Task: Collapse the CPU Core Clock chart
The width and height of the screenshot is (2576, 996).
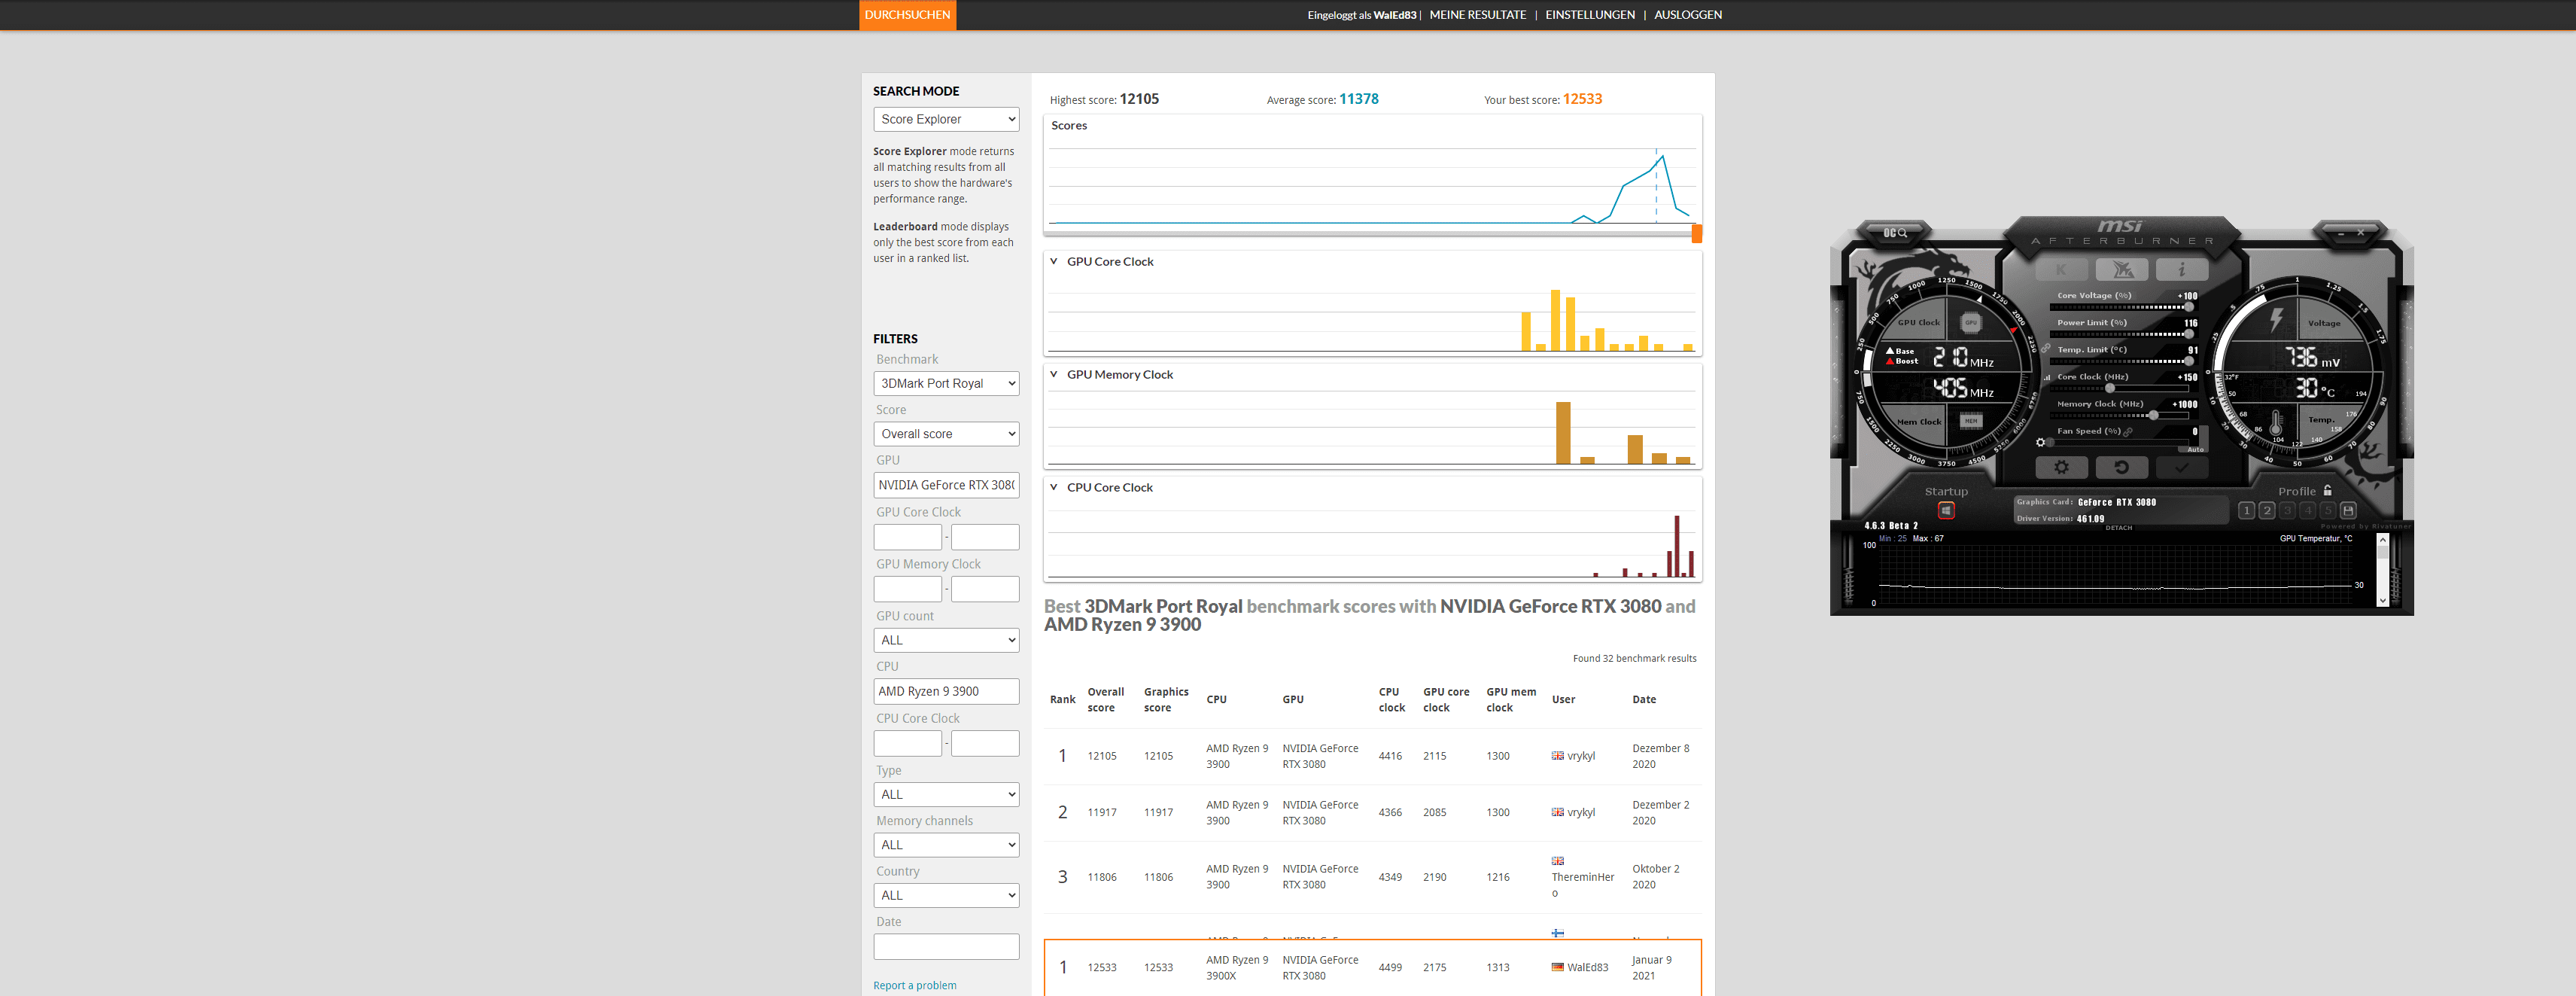Action: pyautogui.click(x=1053, y=488)
